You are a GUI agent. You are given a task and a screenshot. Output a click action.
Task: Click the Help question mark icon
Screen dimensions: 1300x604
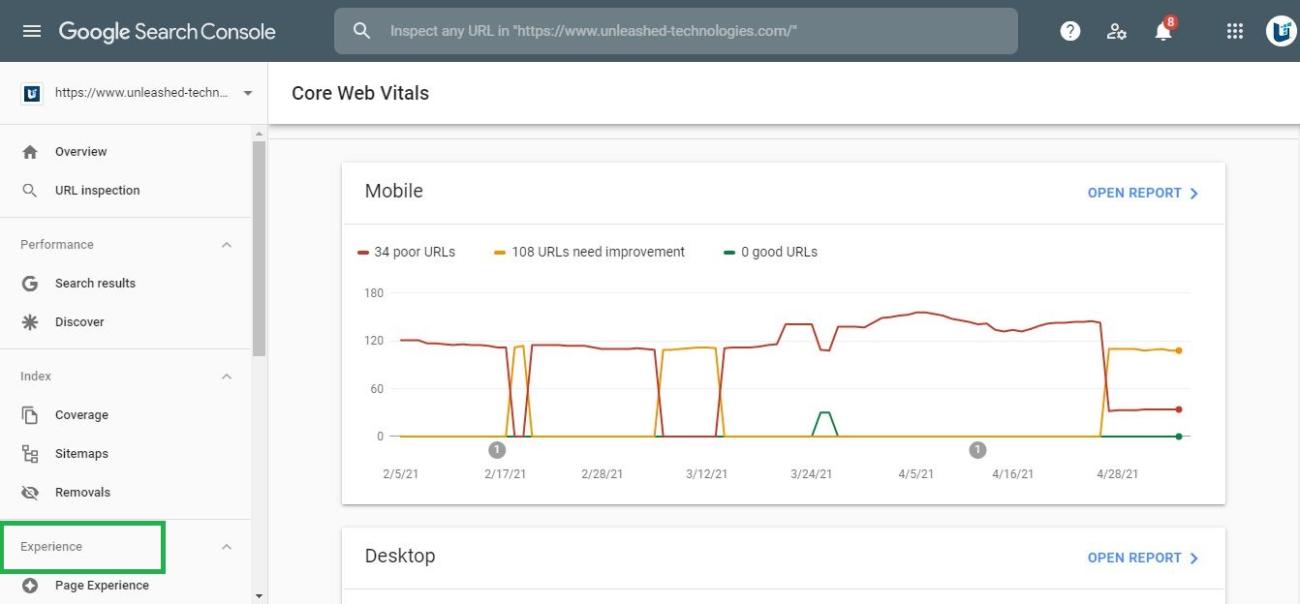pyautogui.click(x=1070, y=31)
